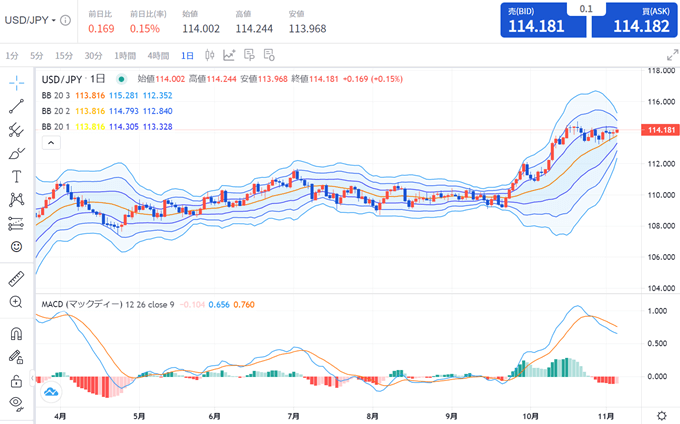The width and height of the screenshot is (680, 424).
Task: Open the emoji icons tool
Action: click(x=16, y=247)
